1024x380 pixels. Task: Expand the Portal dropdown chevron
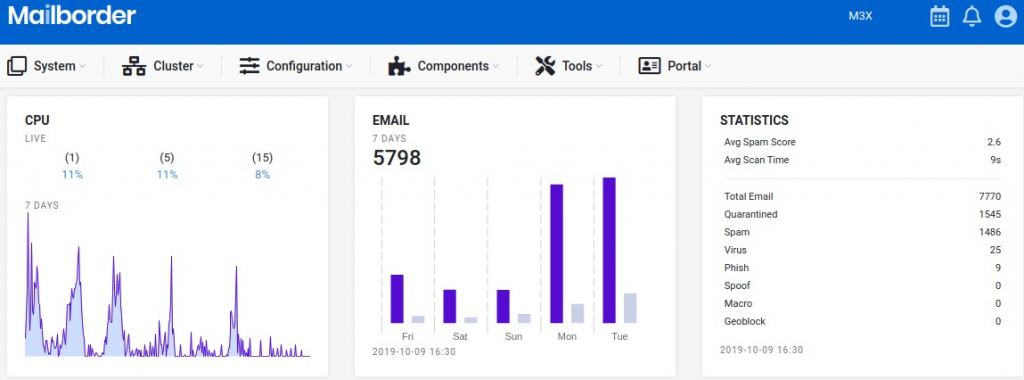click(x=708, y=67)
